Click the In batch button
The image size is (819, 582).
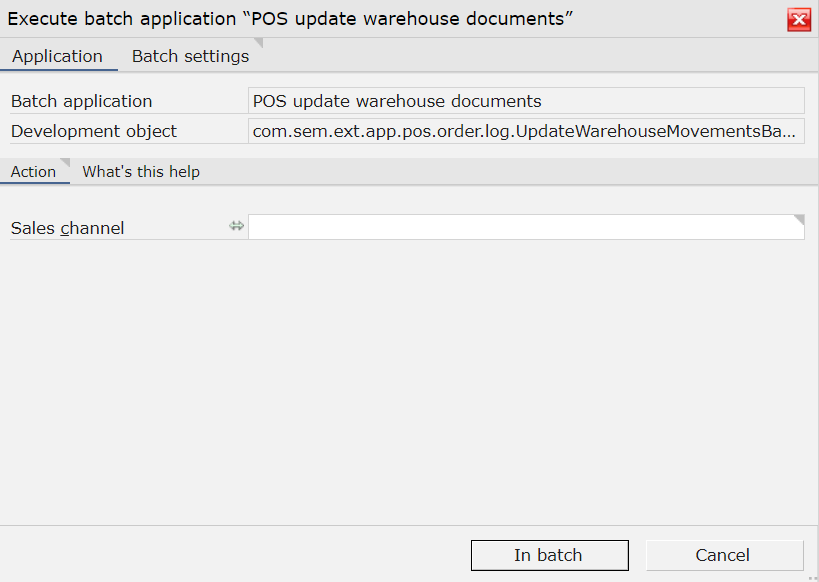[x=549, y=555]
